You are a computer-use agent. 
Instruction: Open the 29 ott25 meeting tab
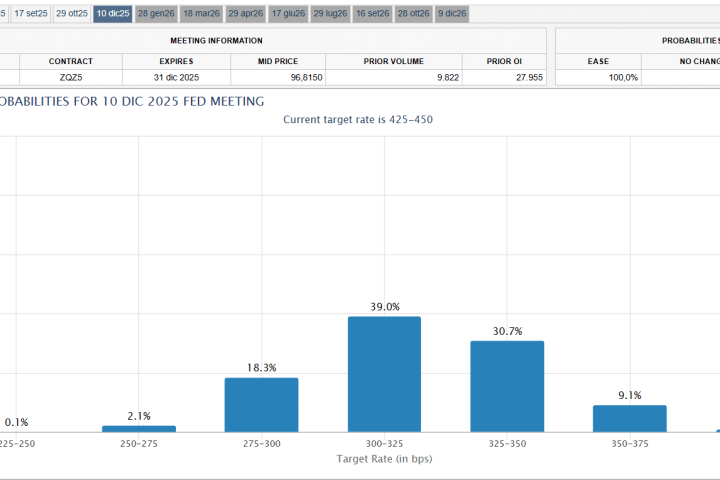point(72,14)
